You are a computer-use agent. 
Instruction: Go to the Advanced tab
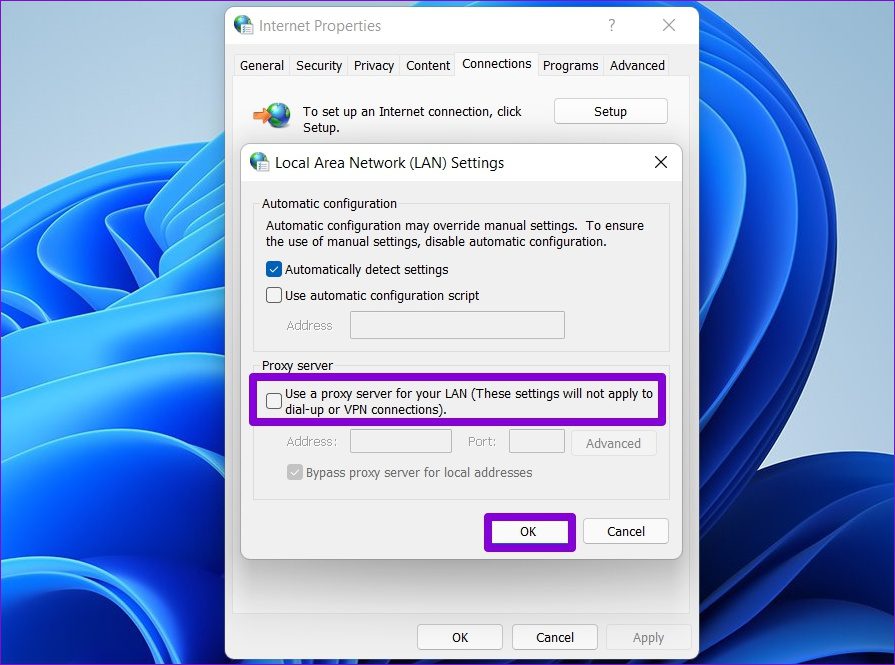click(x=636, y=65)
